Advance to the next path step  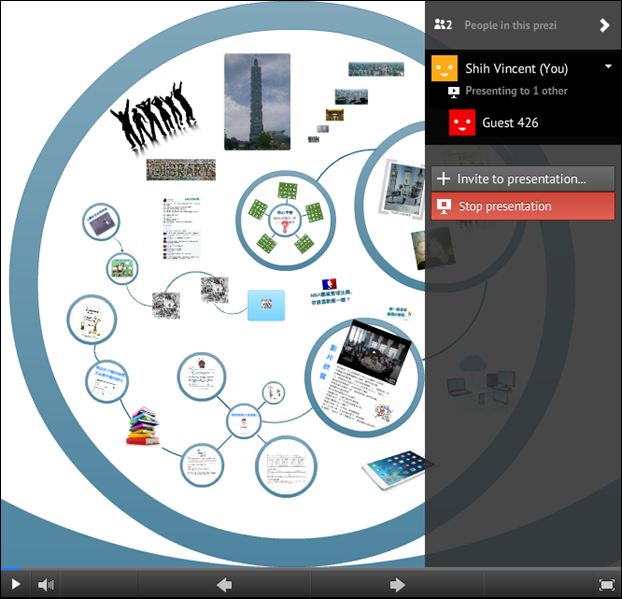click(397, 585)
